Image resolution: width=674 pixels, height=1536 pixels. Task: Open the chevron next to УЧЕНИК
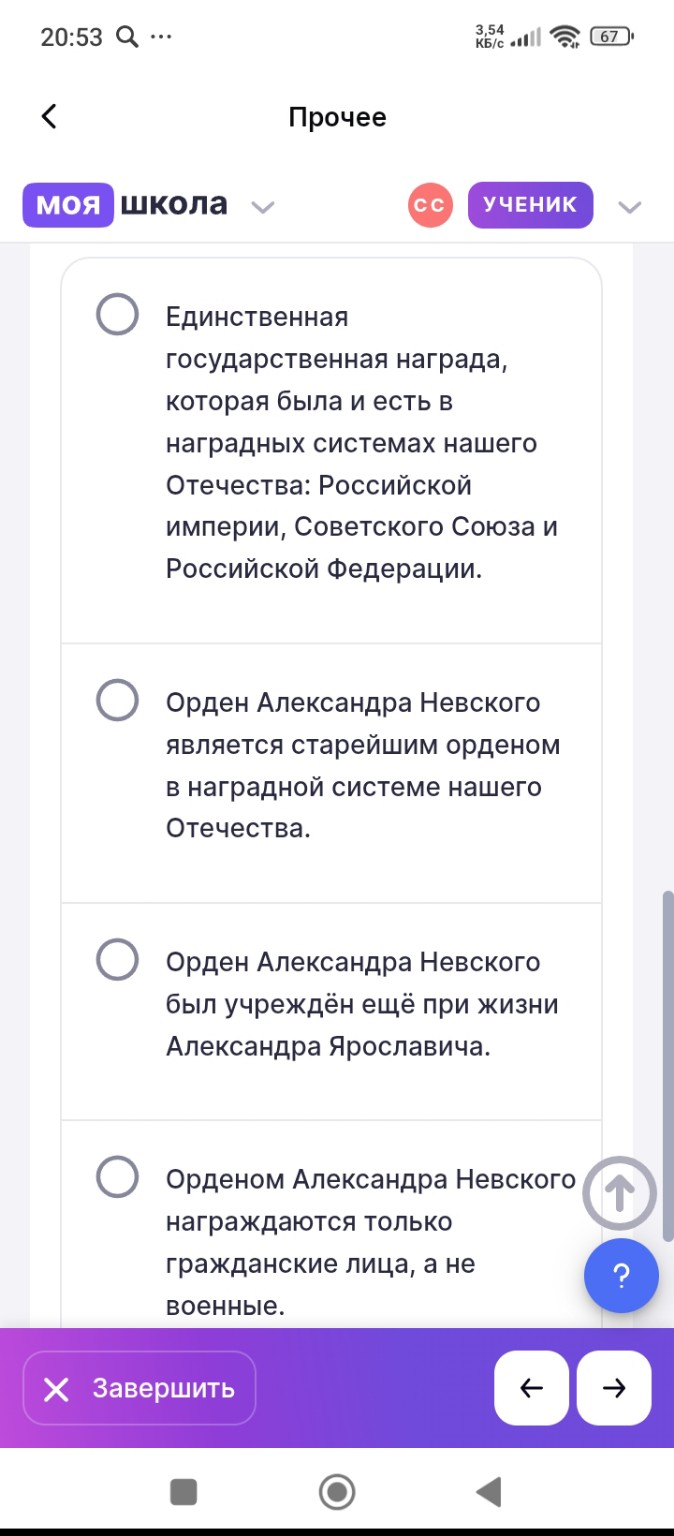click(631, 207)
